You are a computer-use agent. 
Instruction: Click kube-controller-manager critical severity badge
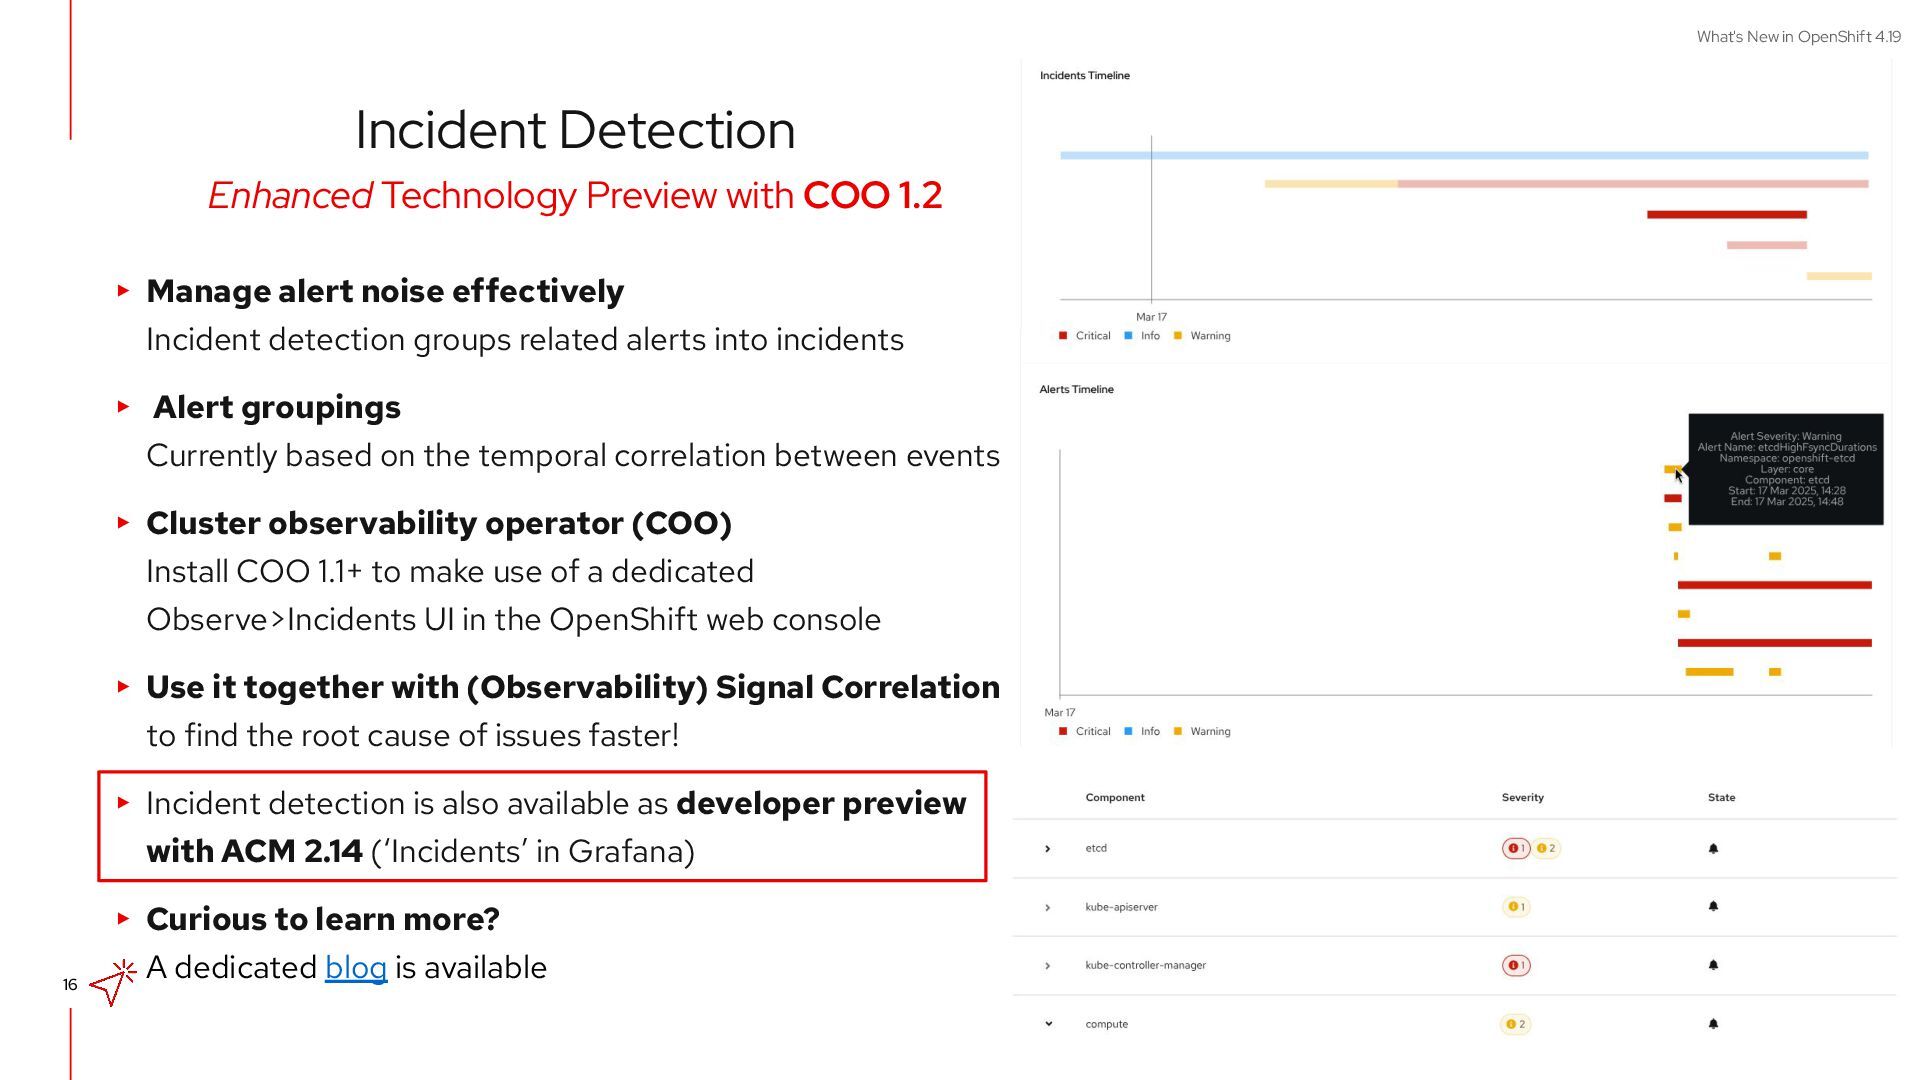[1516, 966]
